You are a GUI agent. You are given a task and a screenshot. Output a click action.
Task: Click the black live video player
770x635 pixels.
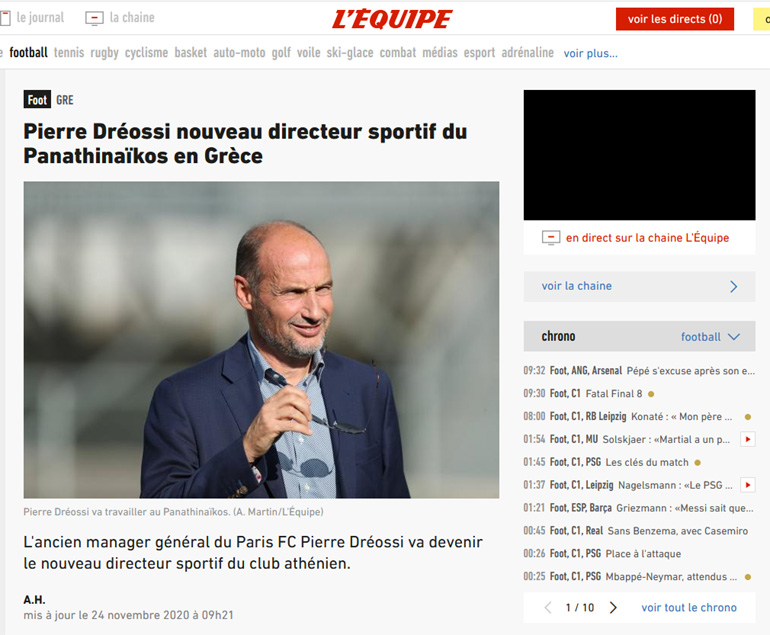[639, 155]
